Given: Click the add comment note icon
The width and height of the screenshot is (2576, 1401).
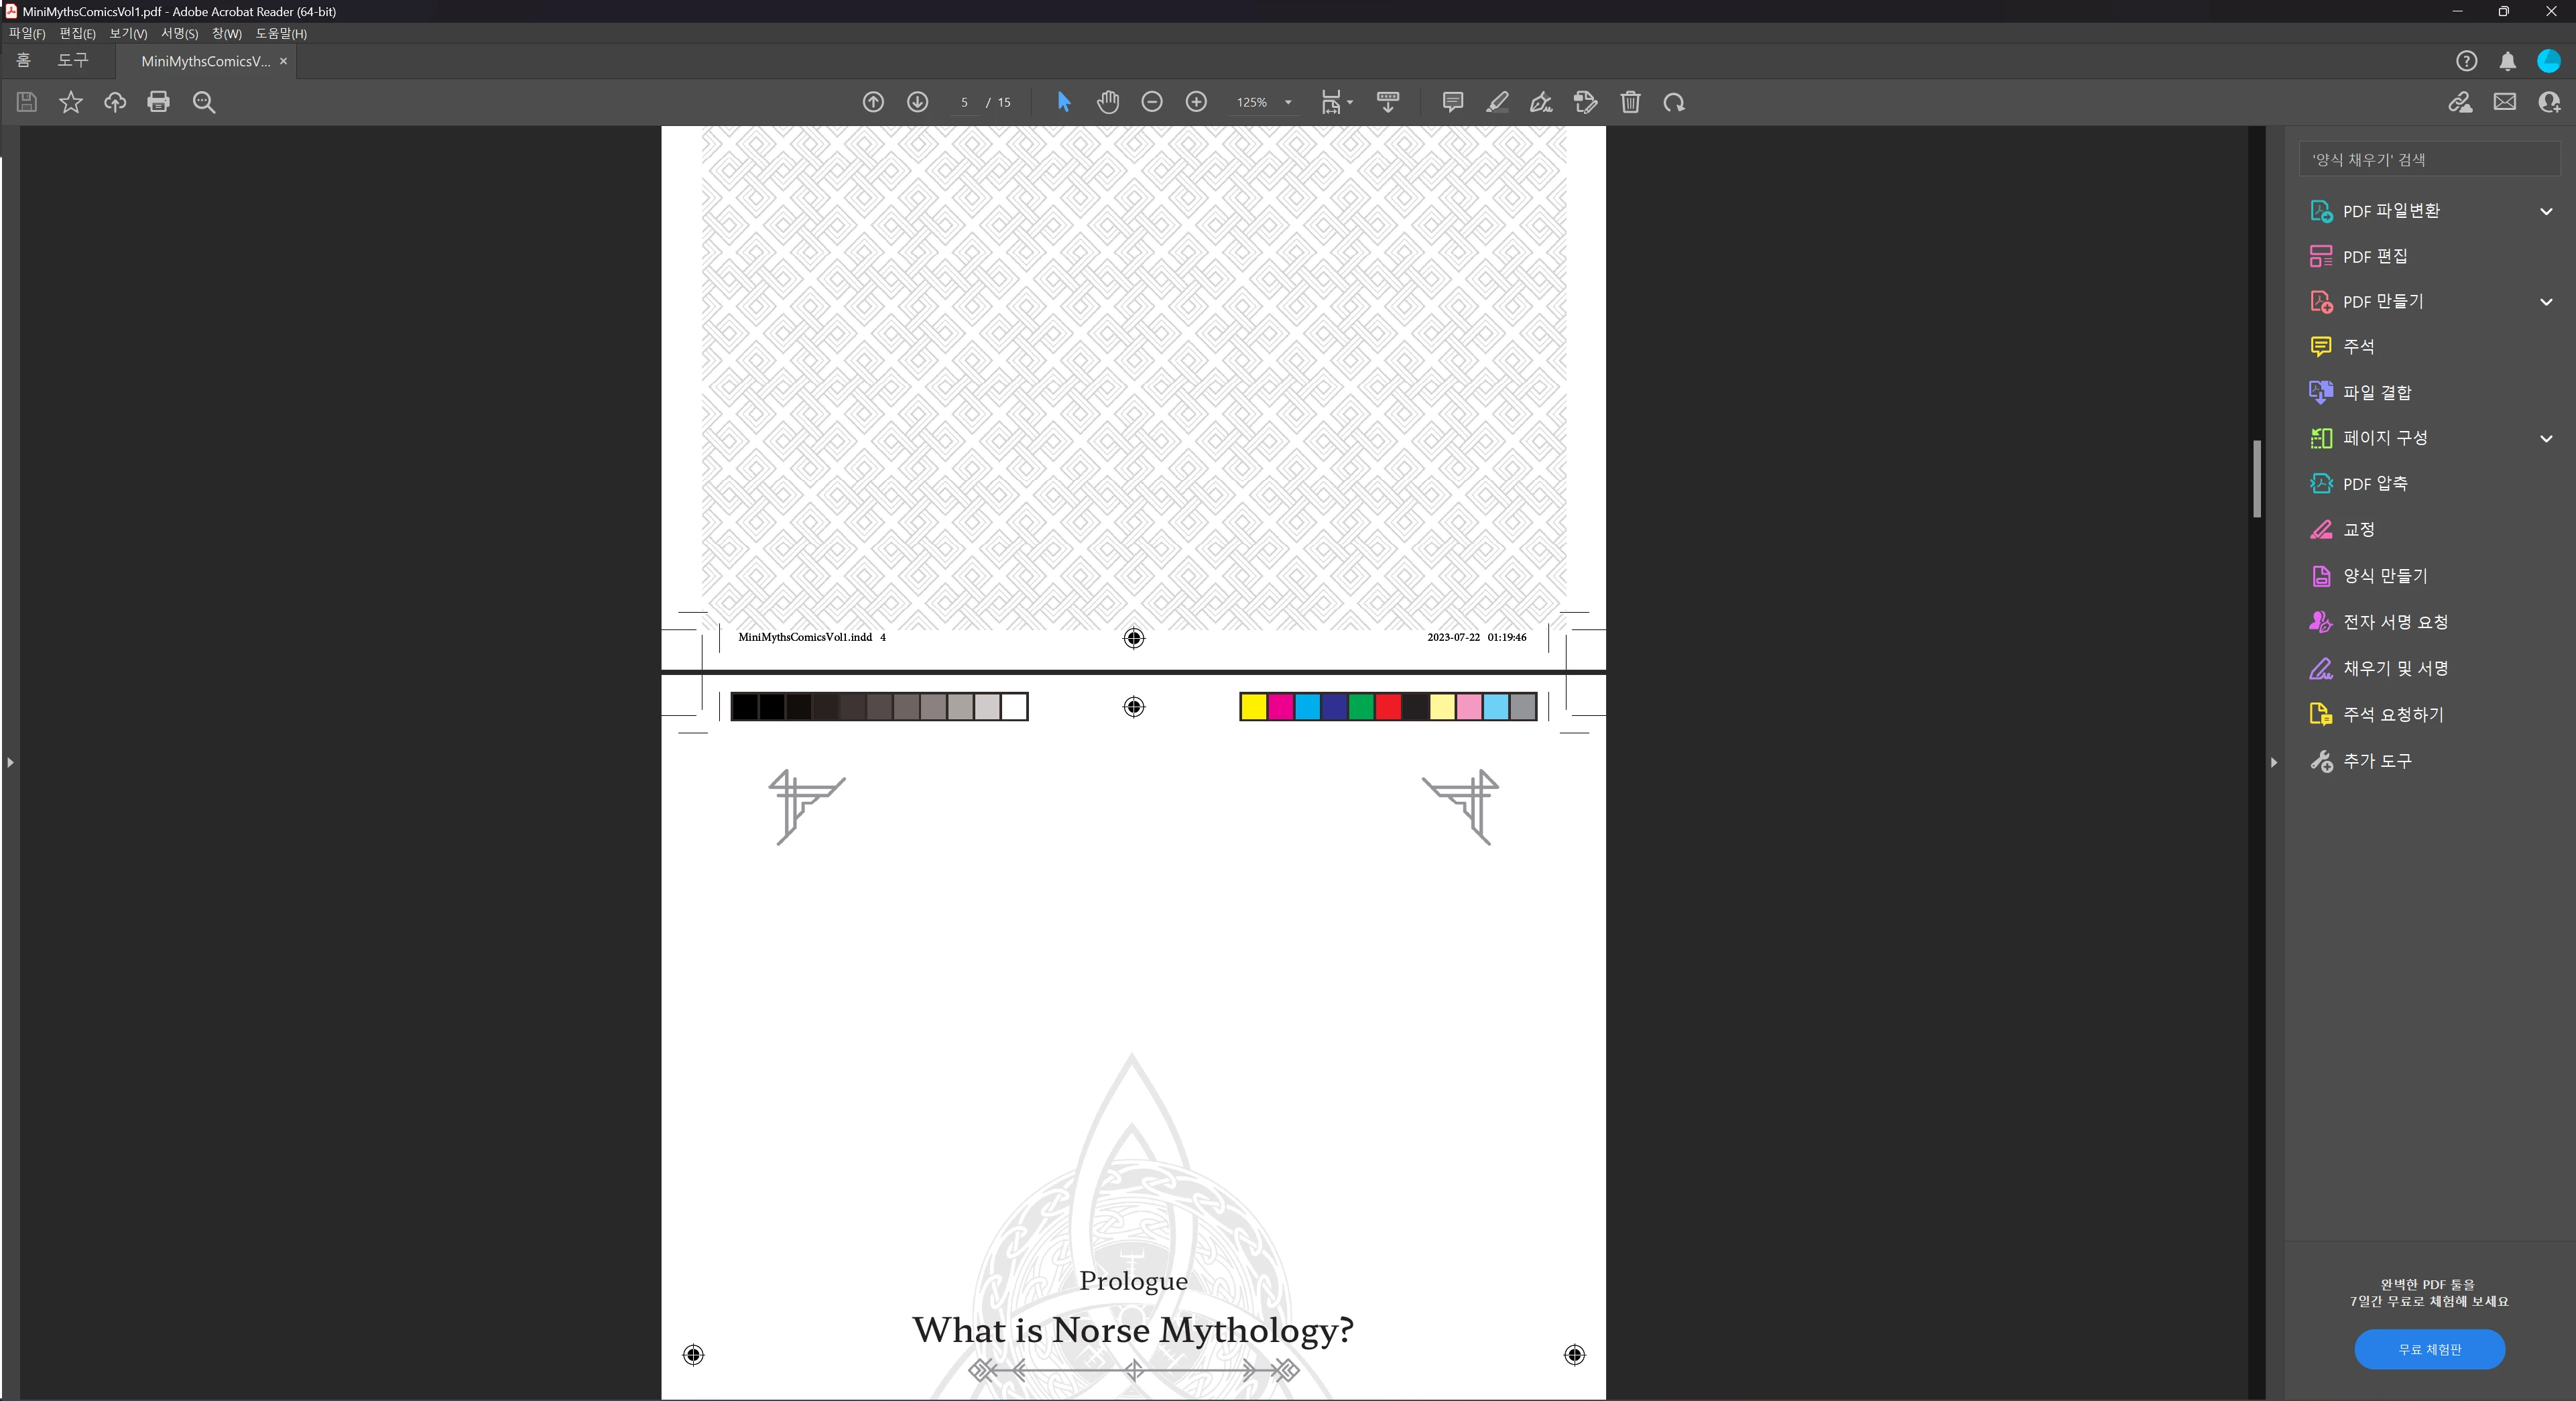Looking at the screenshot, I should click(x=1452, y=102).
